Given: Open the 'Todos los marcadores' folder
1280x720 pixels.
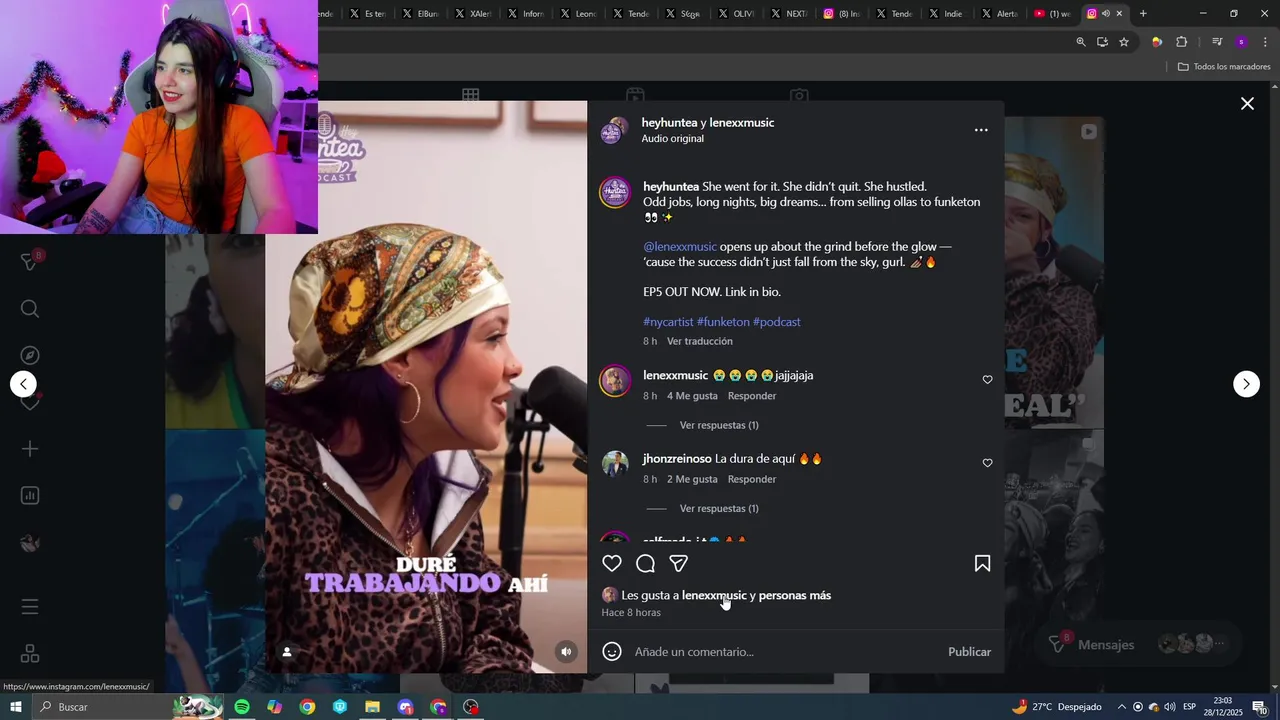Looking at the screenshot, I should (x=1224, y=67).
